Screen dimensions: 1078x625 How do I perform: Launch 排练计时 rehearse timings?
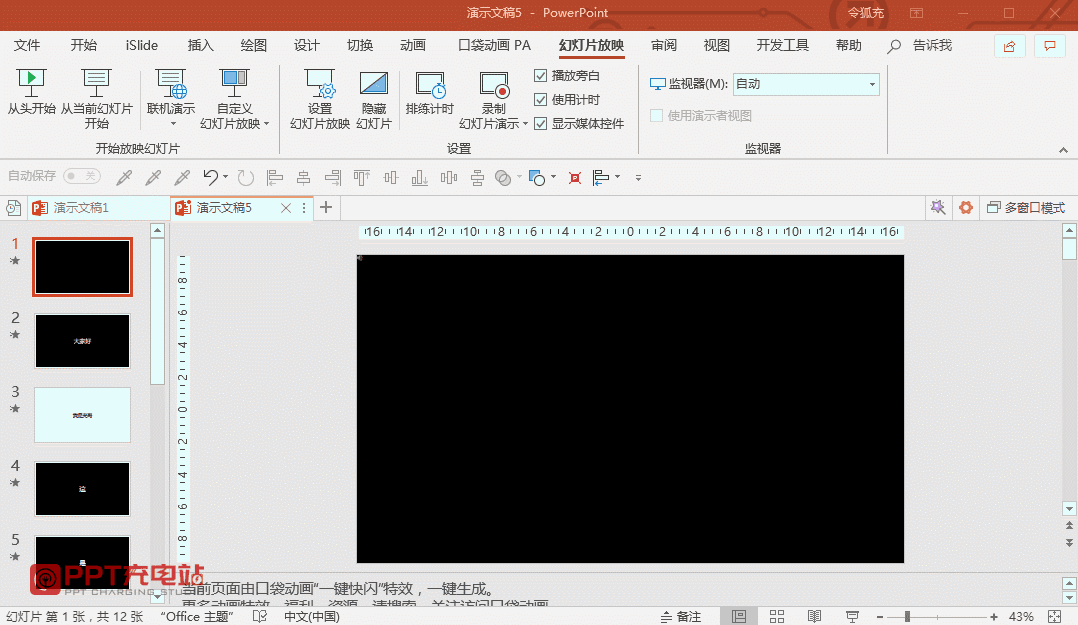coord(430,91)
